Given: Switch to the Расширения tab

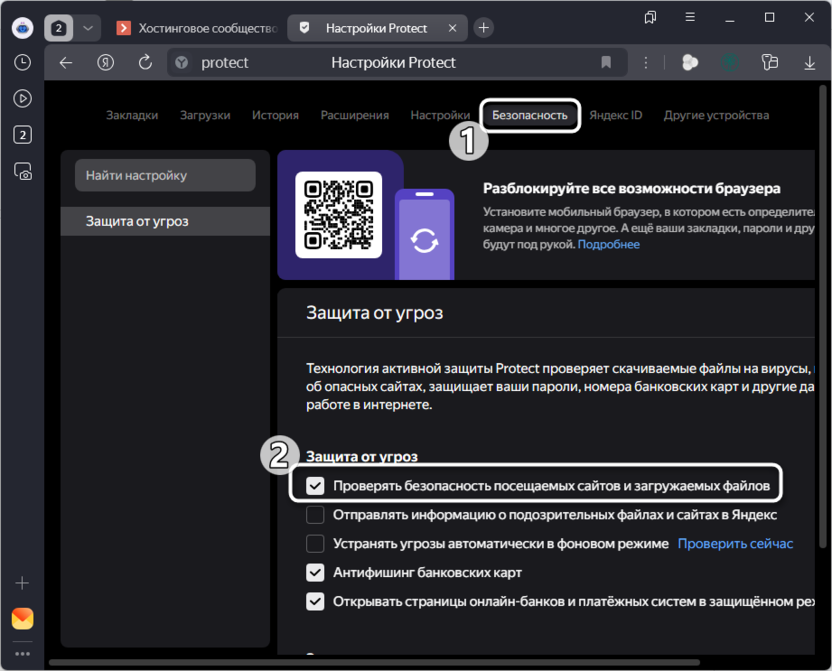Looking at the screenshot, I should [354, 115].
